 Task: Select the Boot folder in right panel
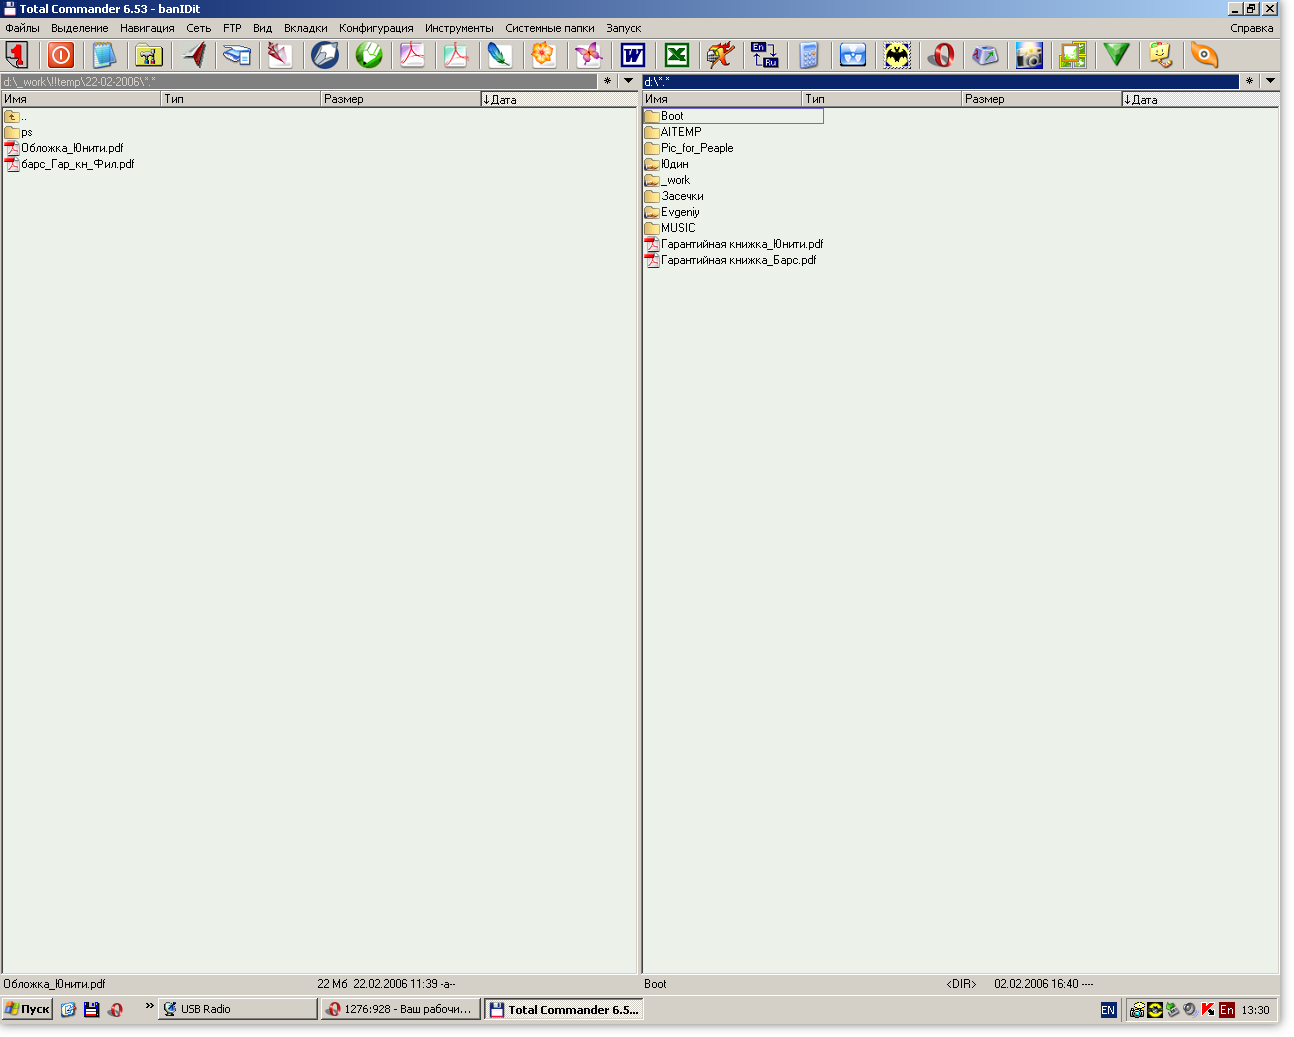coord(733,116)
